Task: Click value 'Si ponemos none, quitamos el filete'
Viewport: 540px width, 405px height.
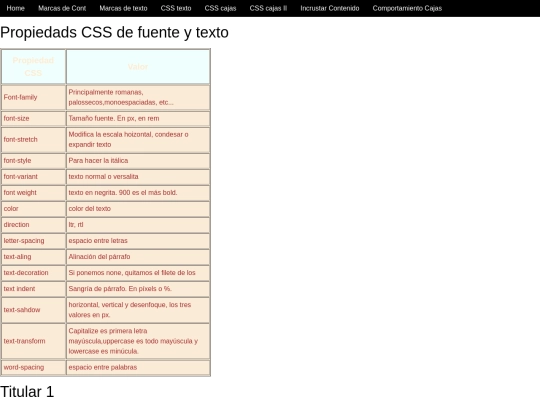Action: point(138,273)
